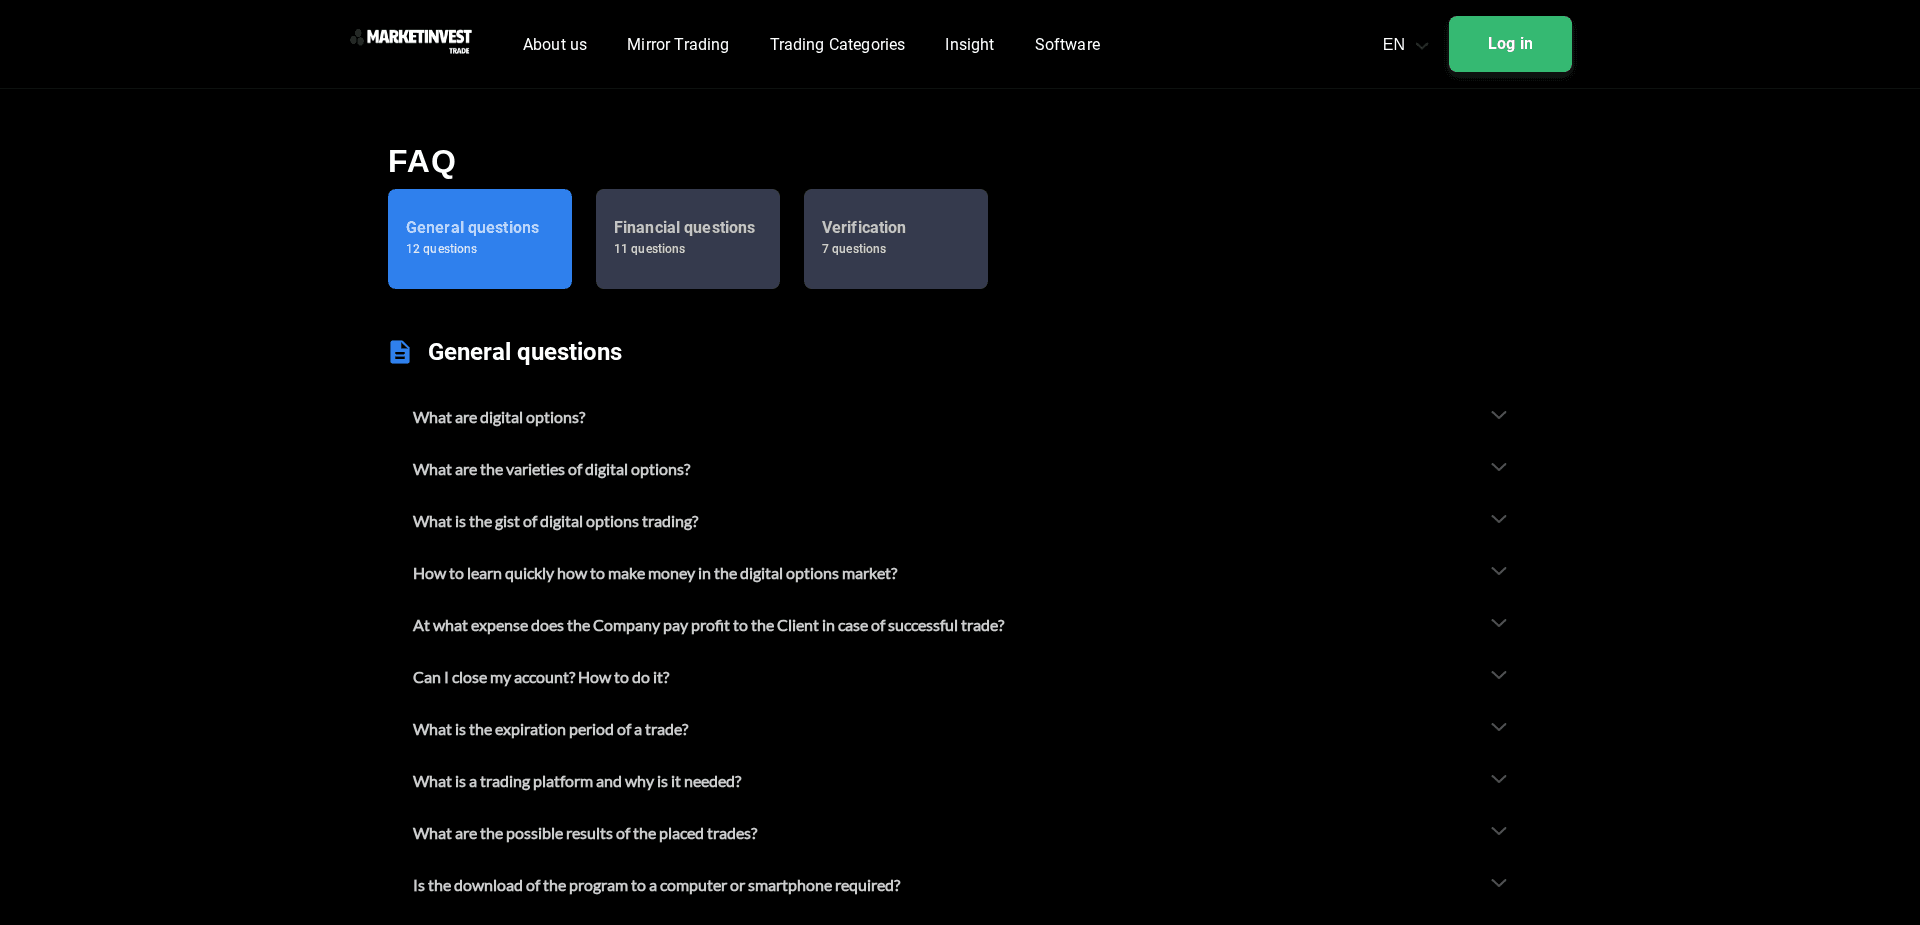Switch to the Verification category
1920x925 pixels.
click(x=895, y=238)
